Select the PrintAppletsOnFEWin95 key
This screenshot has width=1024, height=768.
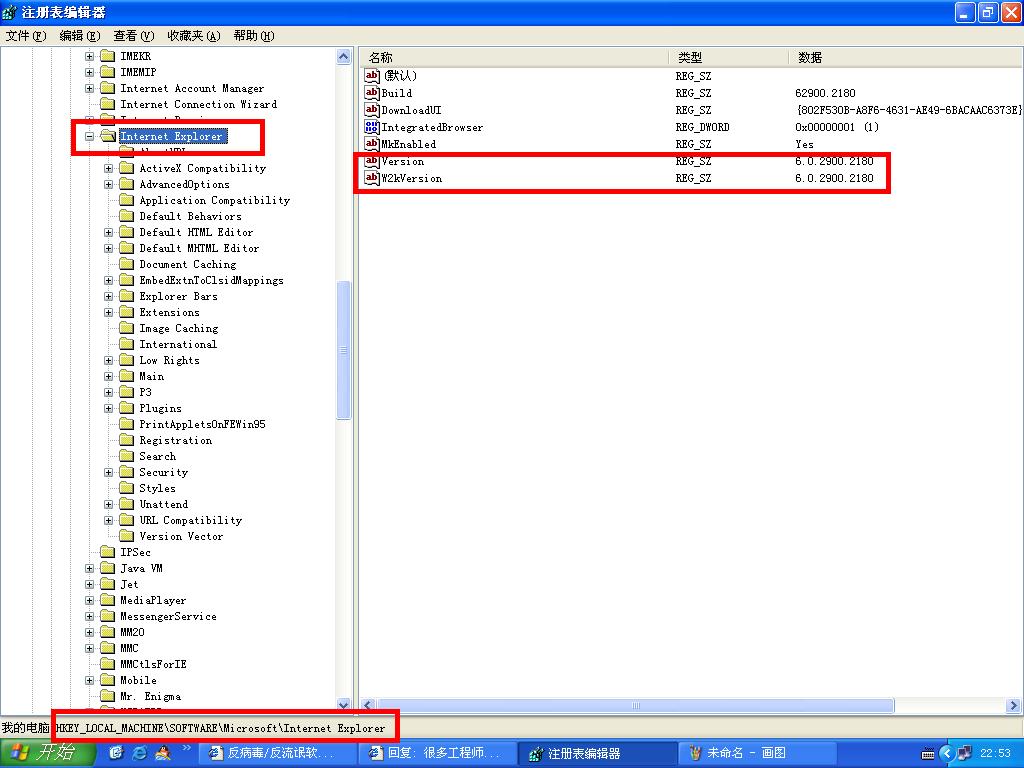(202, 424)
